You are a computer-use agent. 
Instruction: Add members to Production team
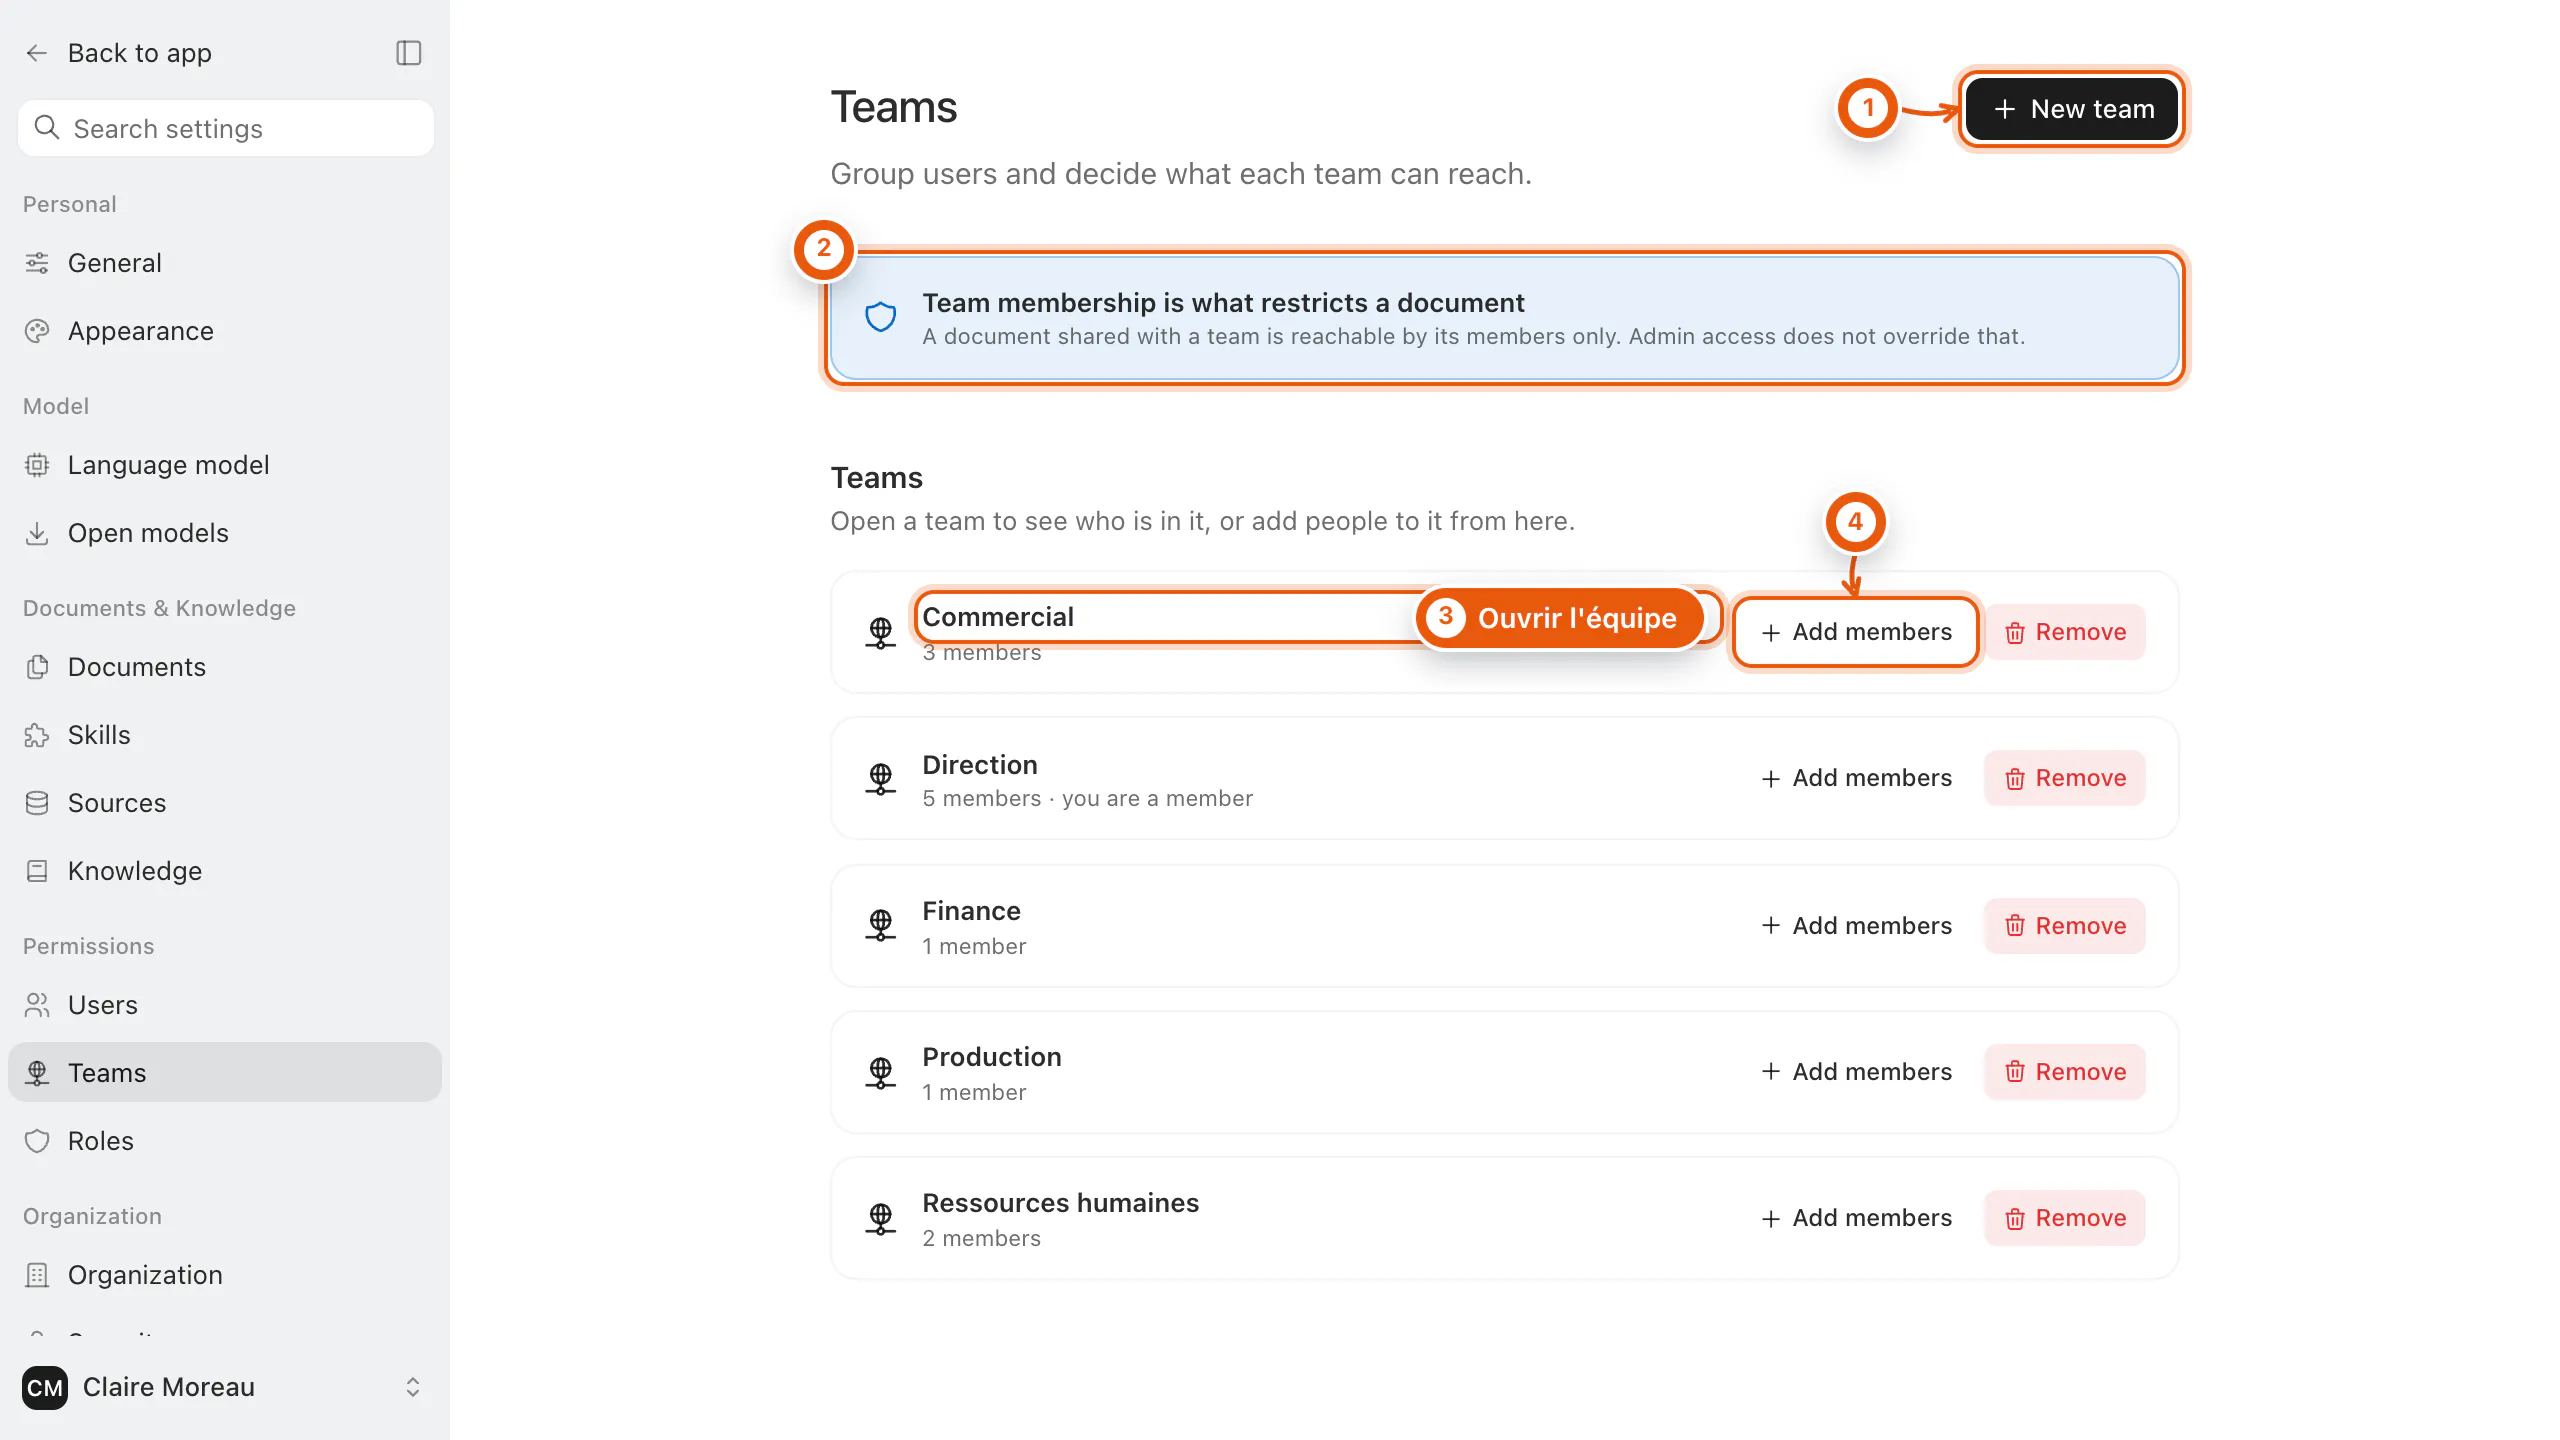click(x=1857, y=1072)
